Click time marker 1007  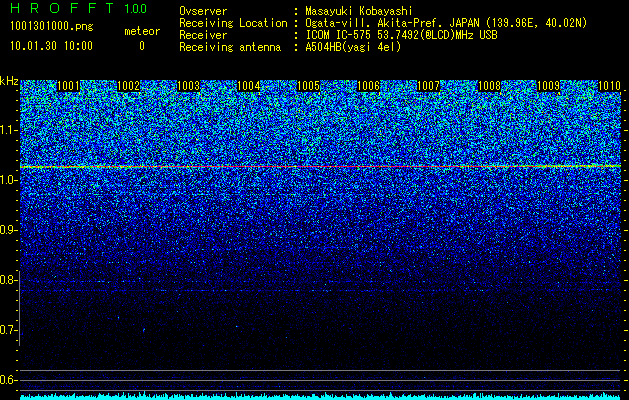pyautogui.click(x=428, y=86)
